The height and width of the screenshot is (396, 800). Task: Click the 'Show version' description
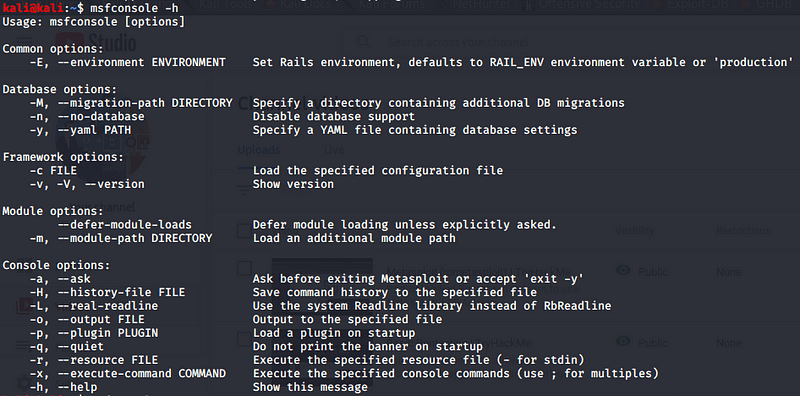(293, 184)
